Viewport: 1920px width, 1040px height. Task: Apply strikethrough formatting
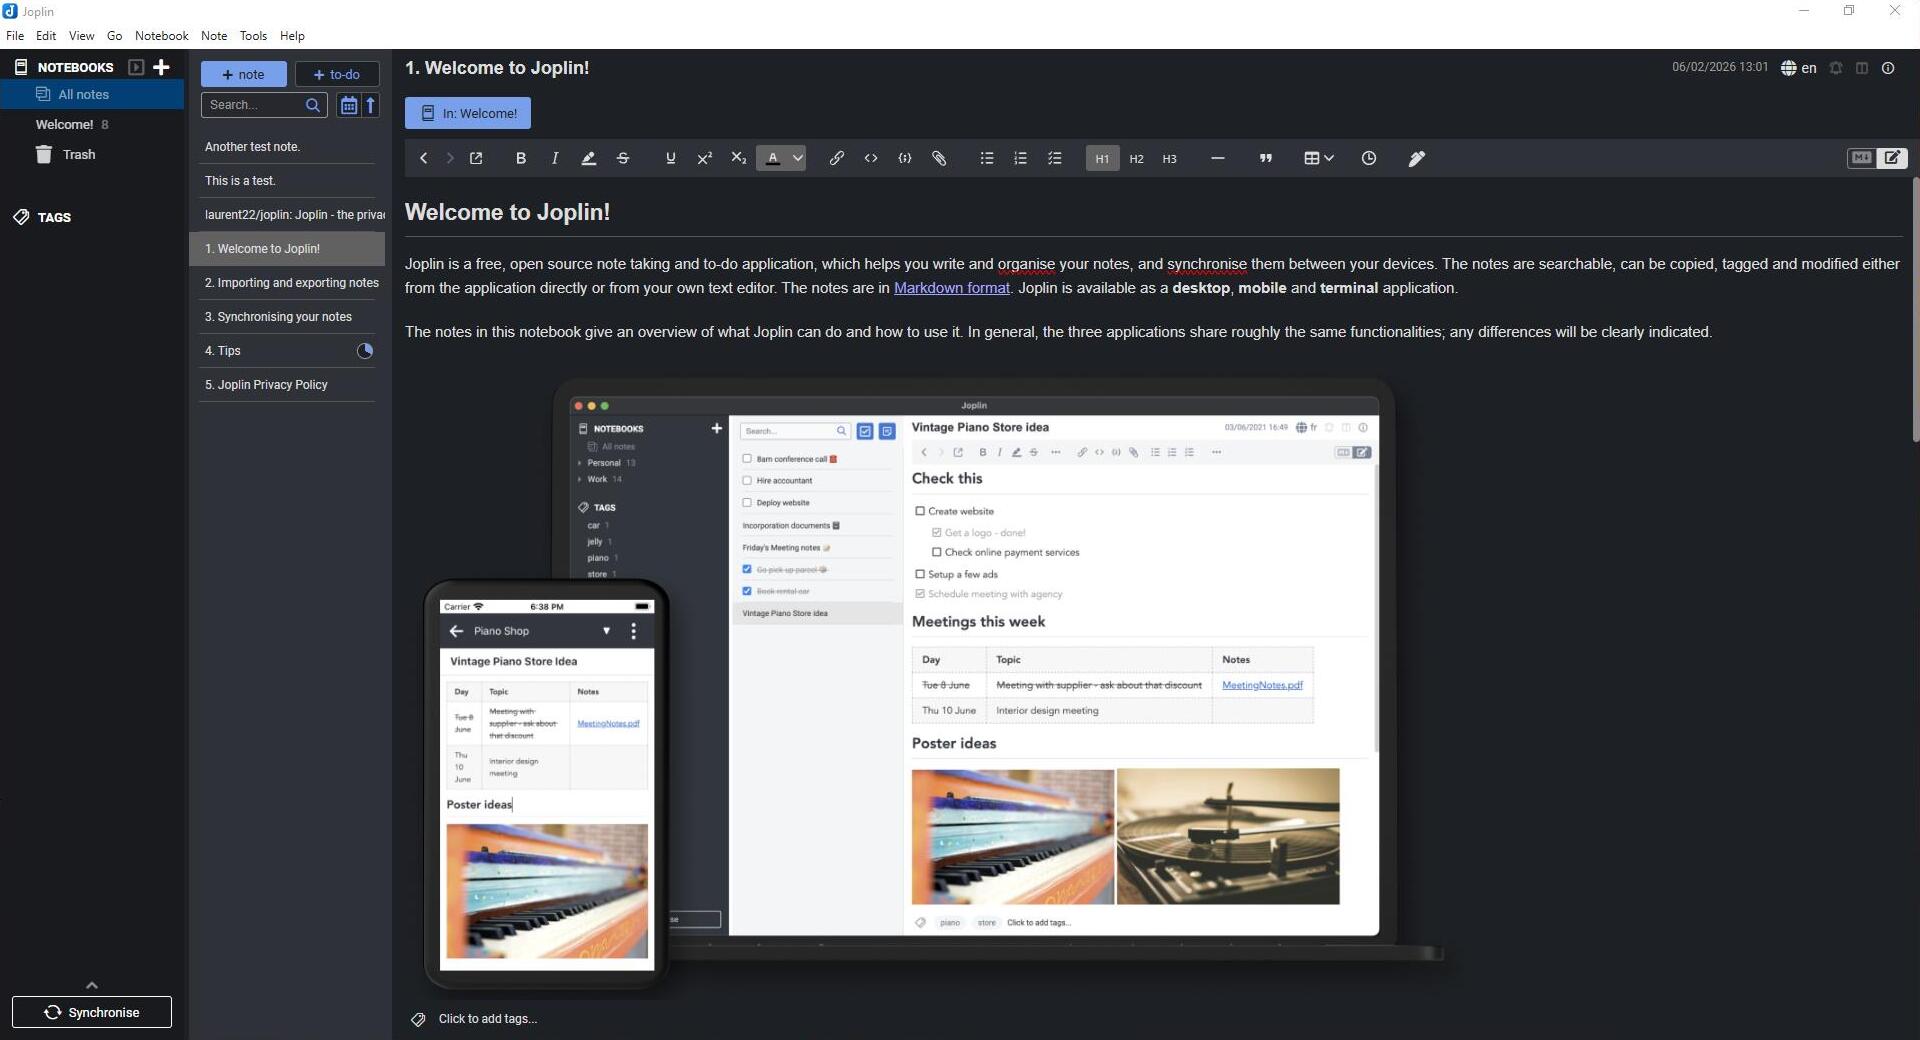tap(623, 158)
